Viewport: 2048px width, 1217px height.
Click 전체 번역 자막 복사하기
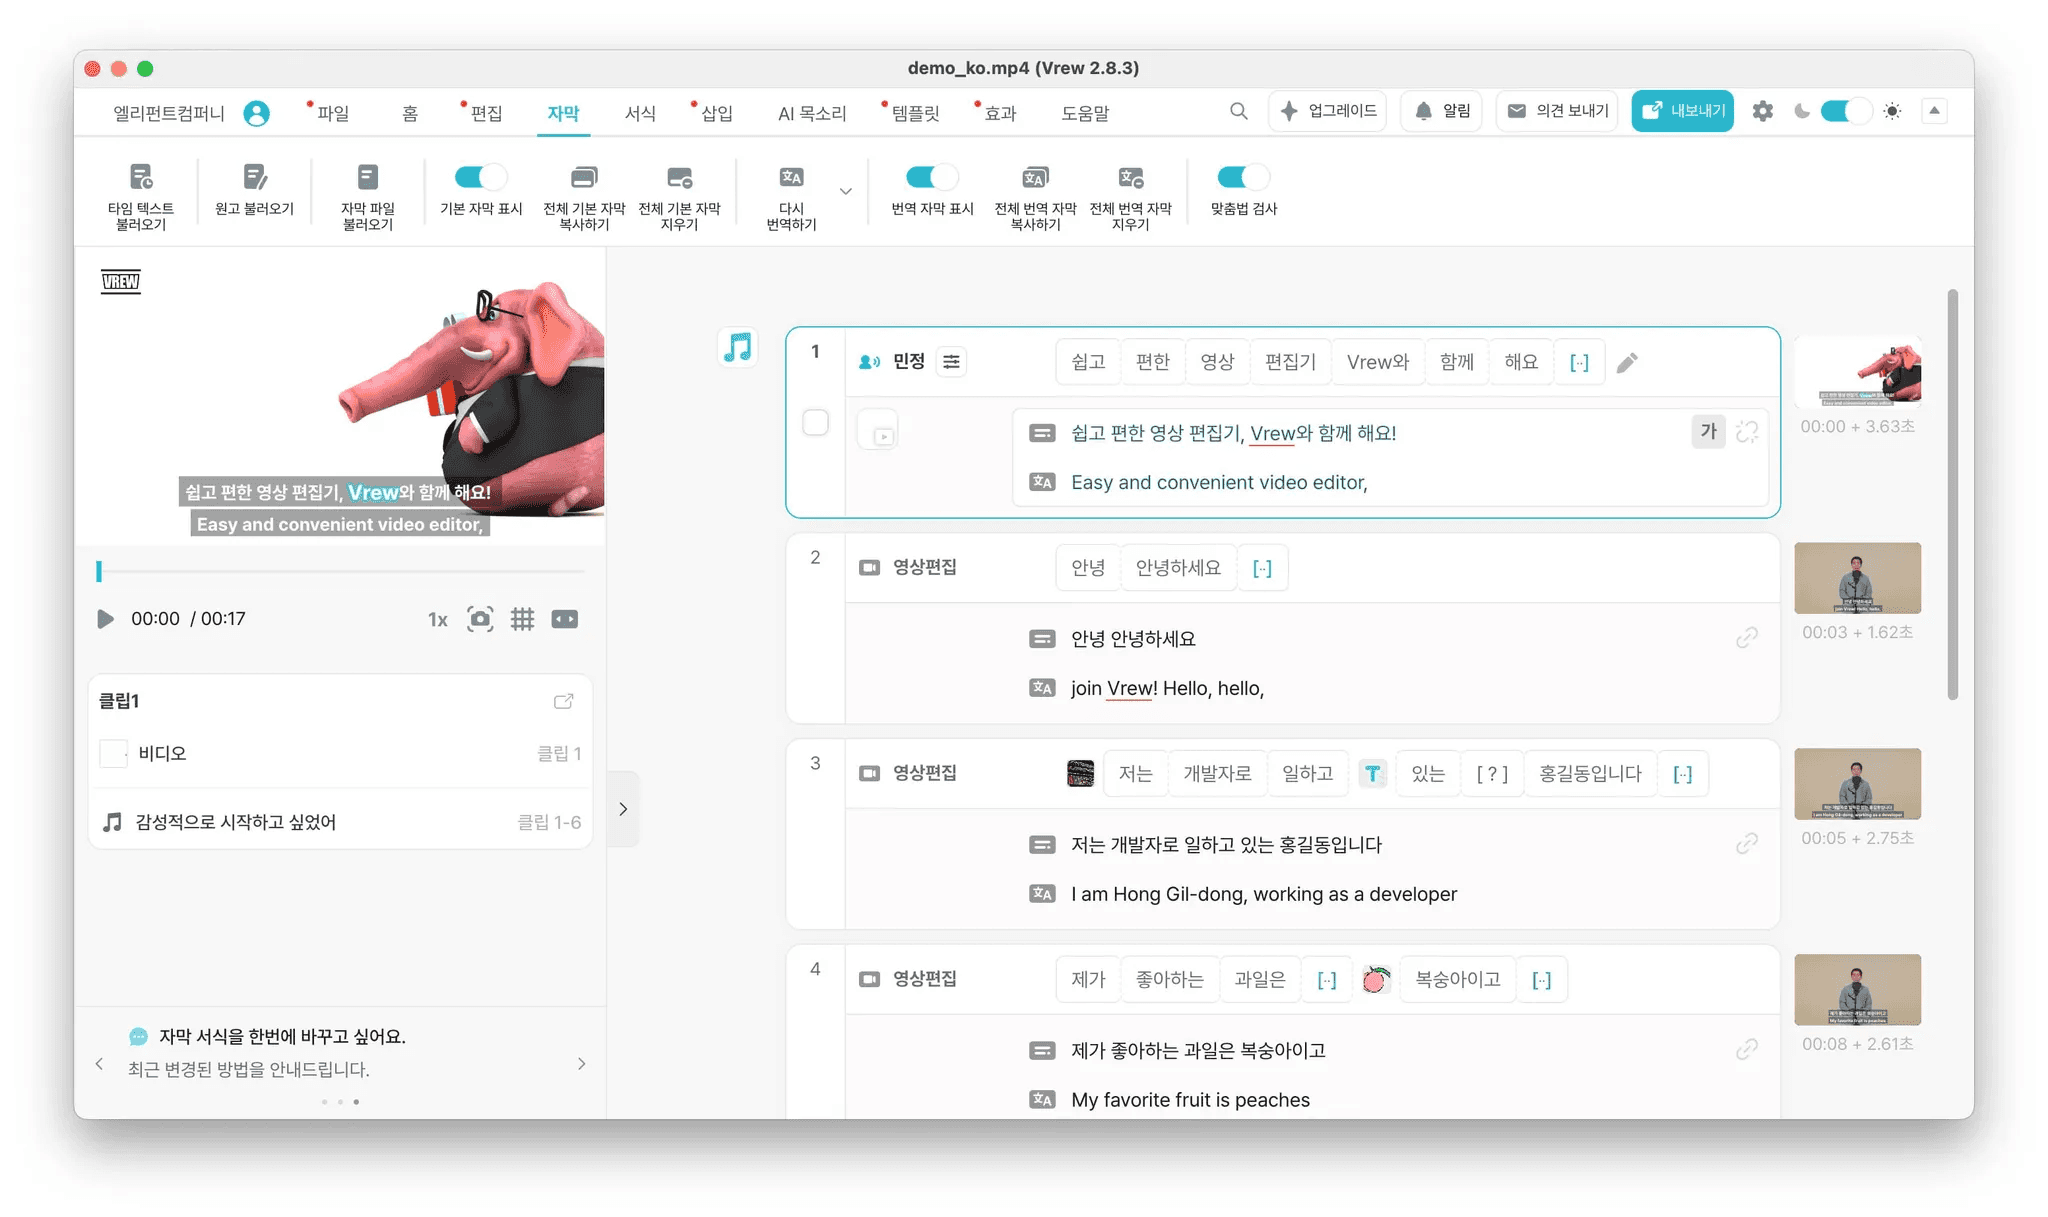pyautogui.click(x=1035, y=196)
